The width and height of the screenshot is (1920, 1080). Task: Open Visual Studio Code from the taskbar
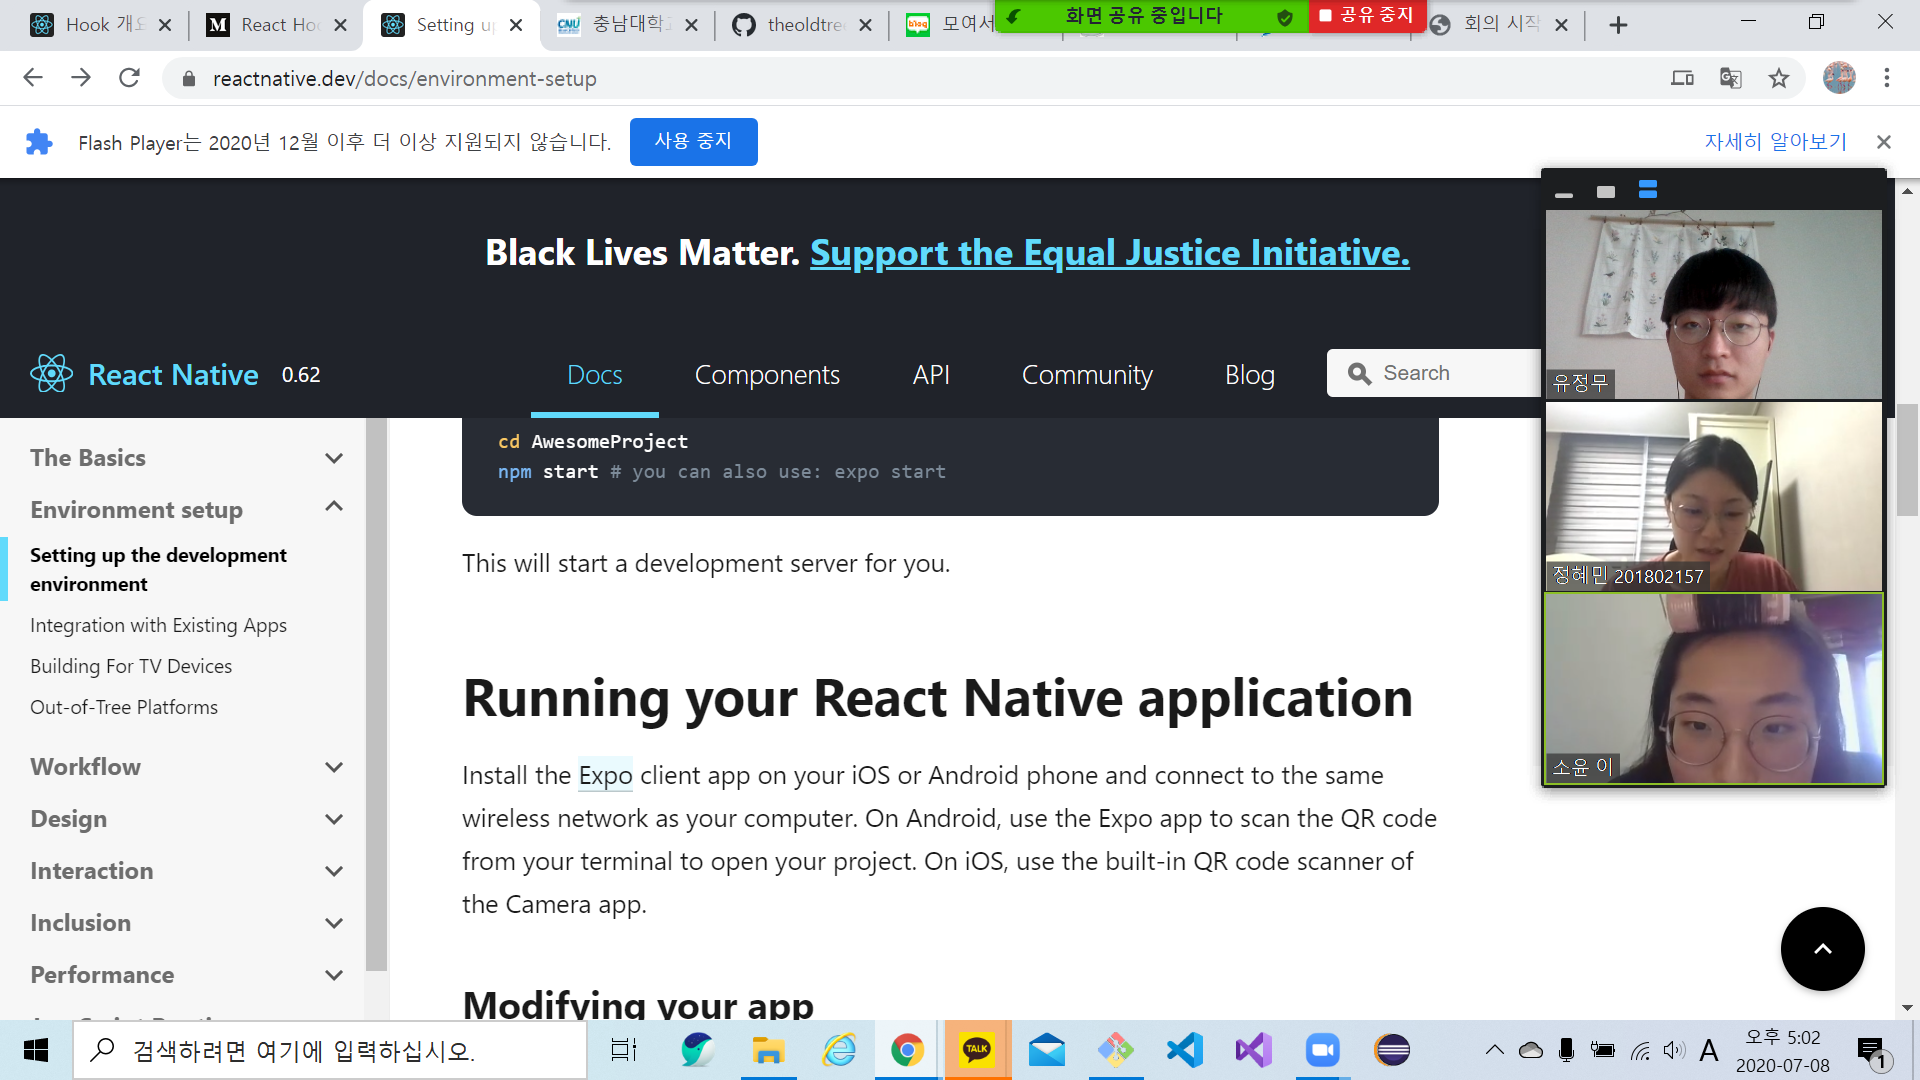1185,1050
